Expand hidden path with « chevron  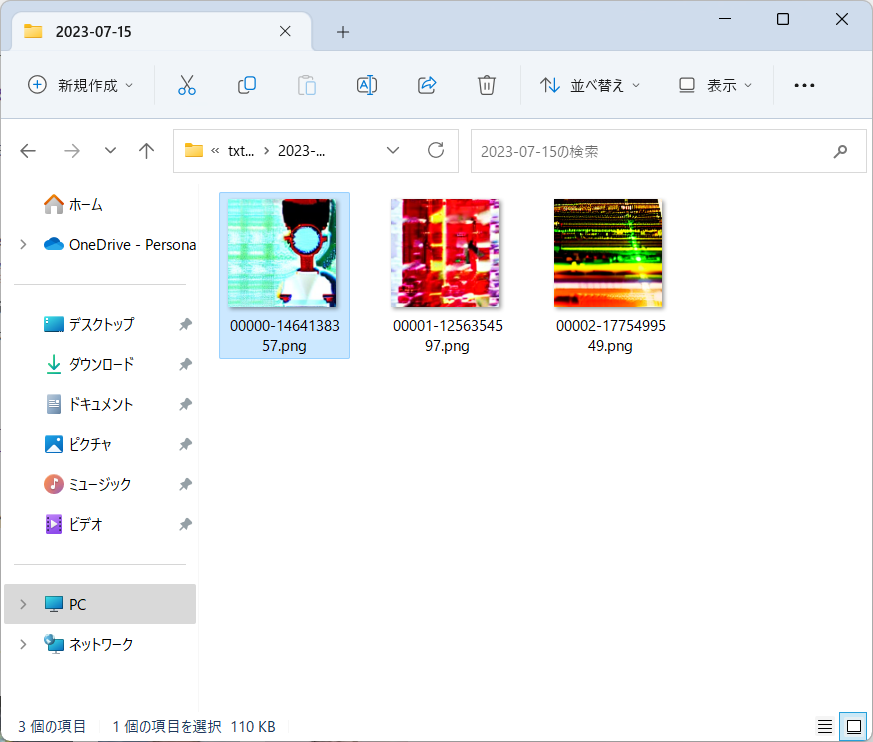[x=215, y=151]
